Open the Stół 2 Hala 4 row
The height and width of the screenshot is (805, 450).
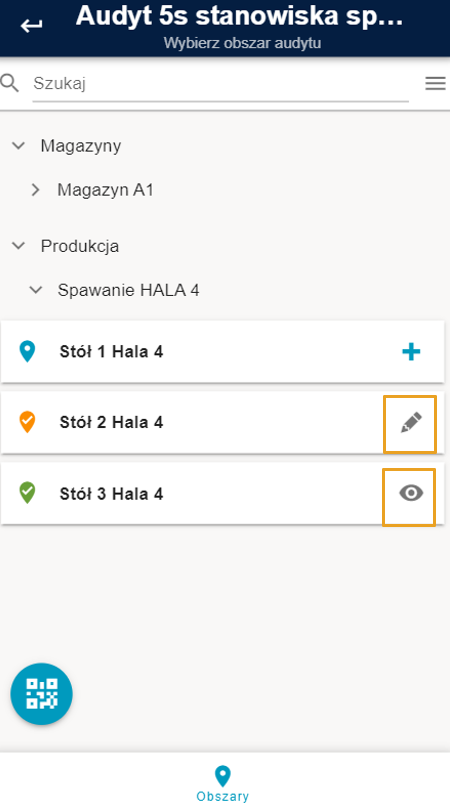[223, 423]
